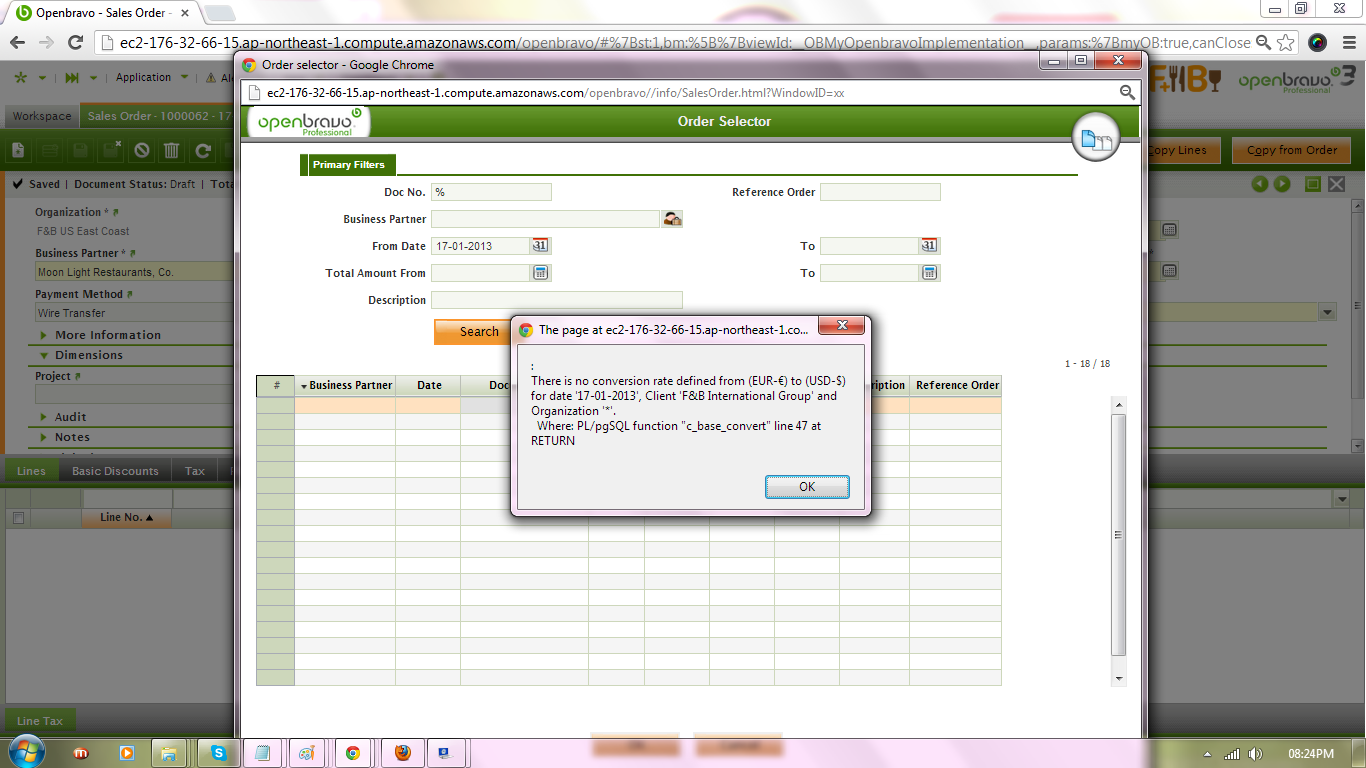
Task: Open the Total Amount To calculator
Action: 929,273
